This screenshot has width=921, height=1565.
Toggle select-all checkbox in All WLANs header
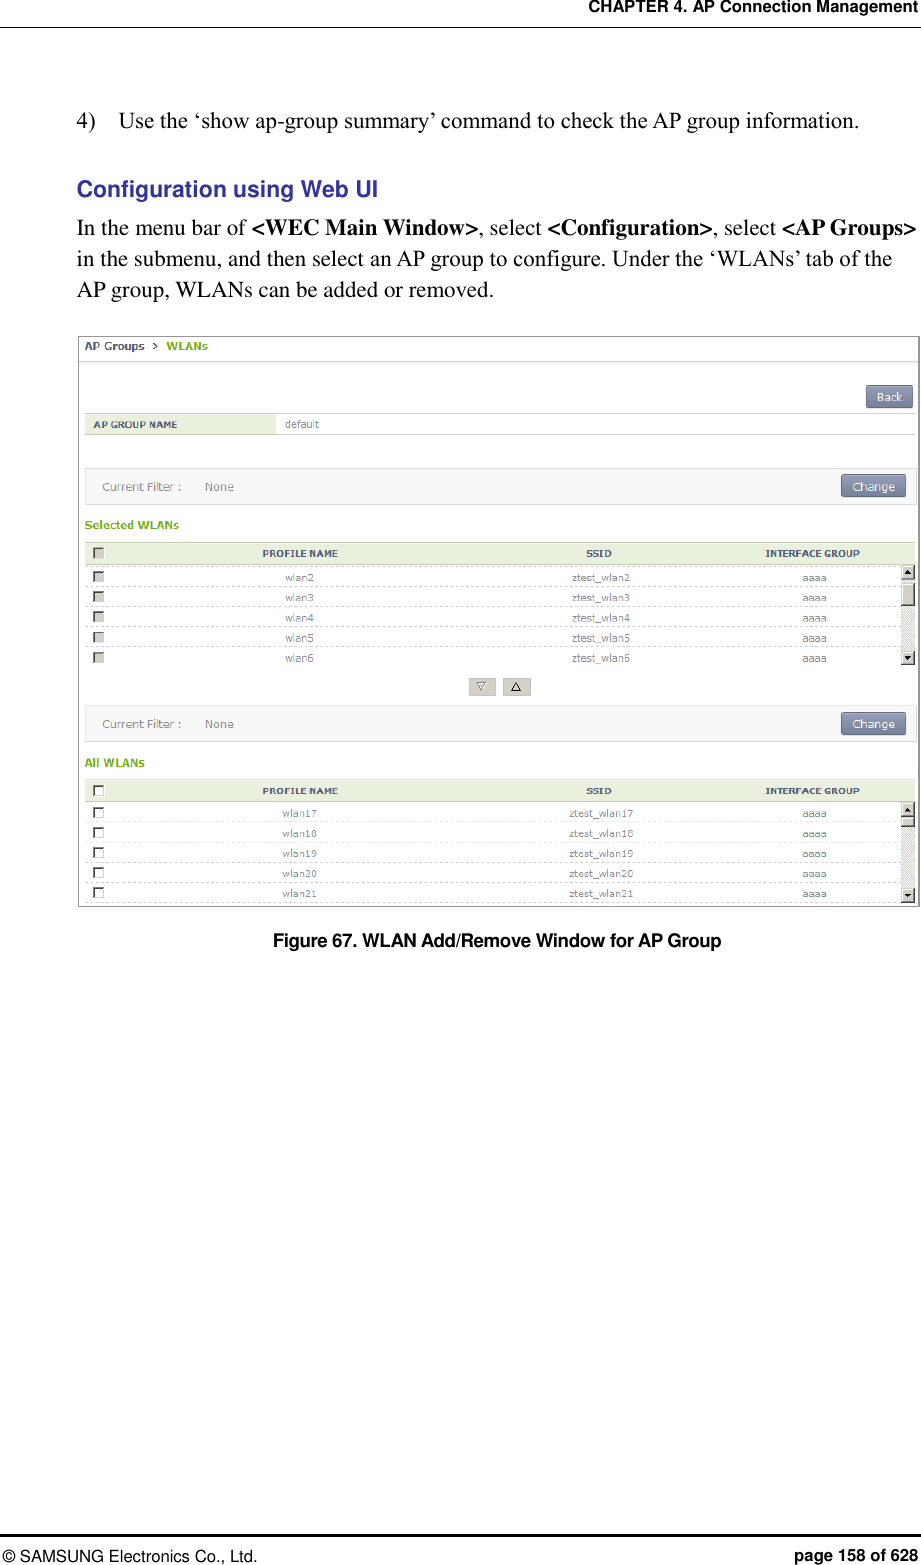pyautogui.click(x=98, y=790)
